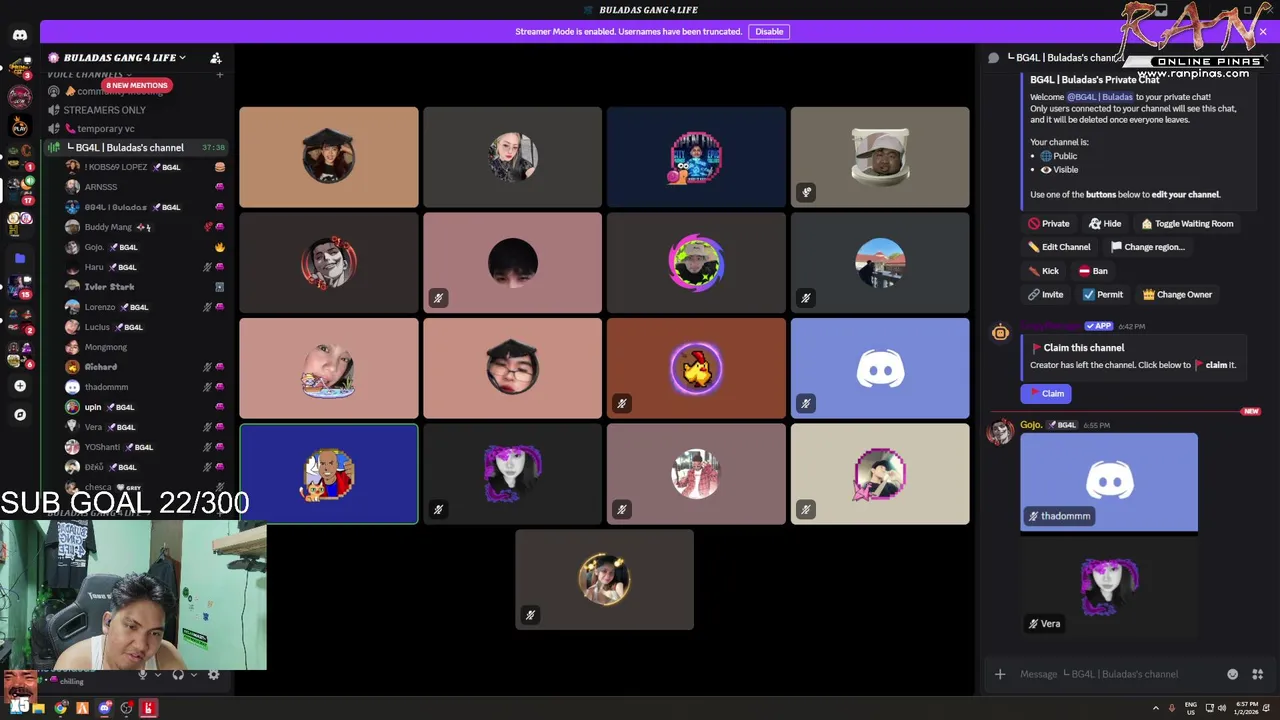The height and width of the screenshot is (720, 1280).
Task: Click the Invite button
Action: pos(1045,295)
